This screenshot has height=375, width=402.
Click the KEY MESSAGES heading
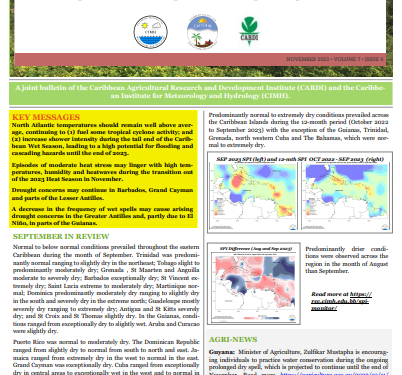pos(46,117)
